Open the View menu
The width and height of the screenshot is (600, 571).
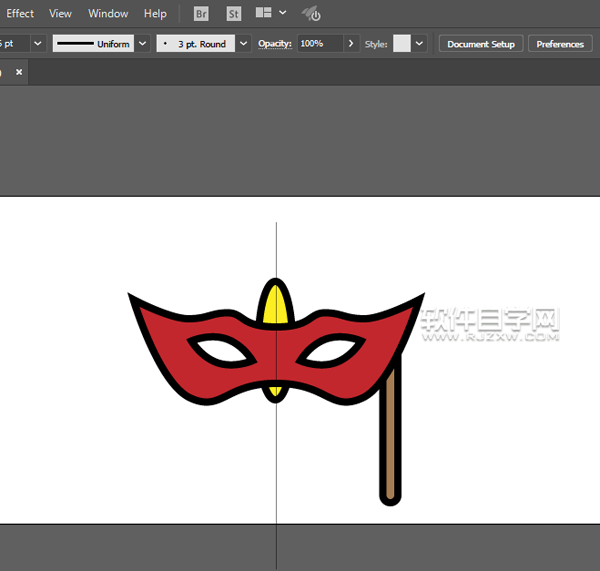click(61, 14)
